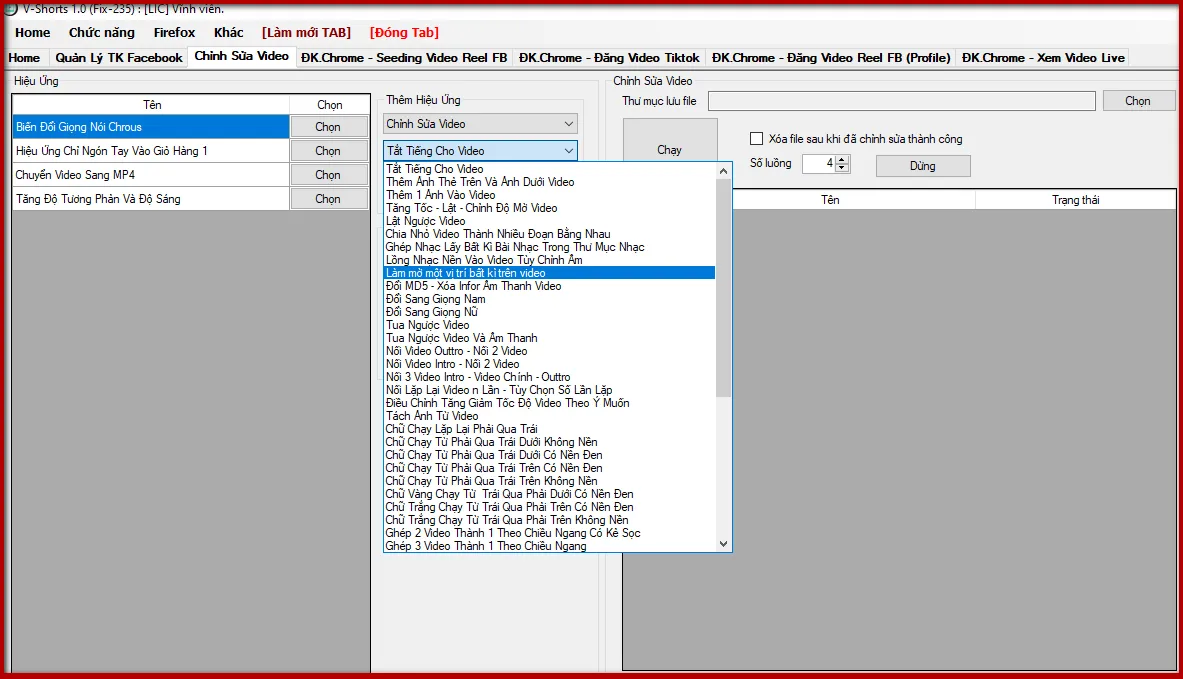Decrease Số luồng value with down arrow
The height and width of the screenshot is (679, 1183).
(x=842, y=168)
